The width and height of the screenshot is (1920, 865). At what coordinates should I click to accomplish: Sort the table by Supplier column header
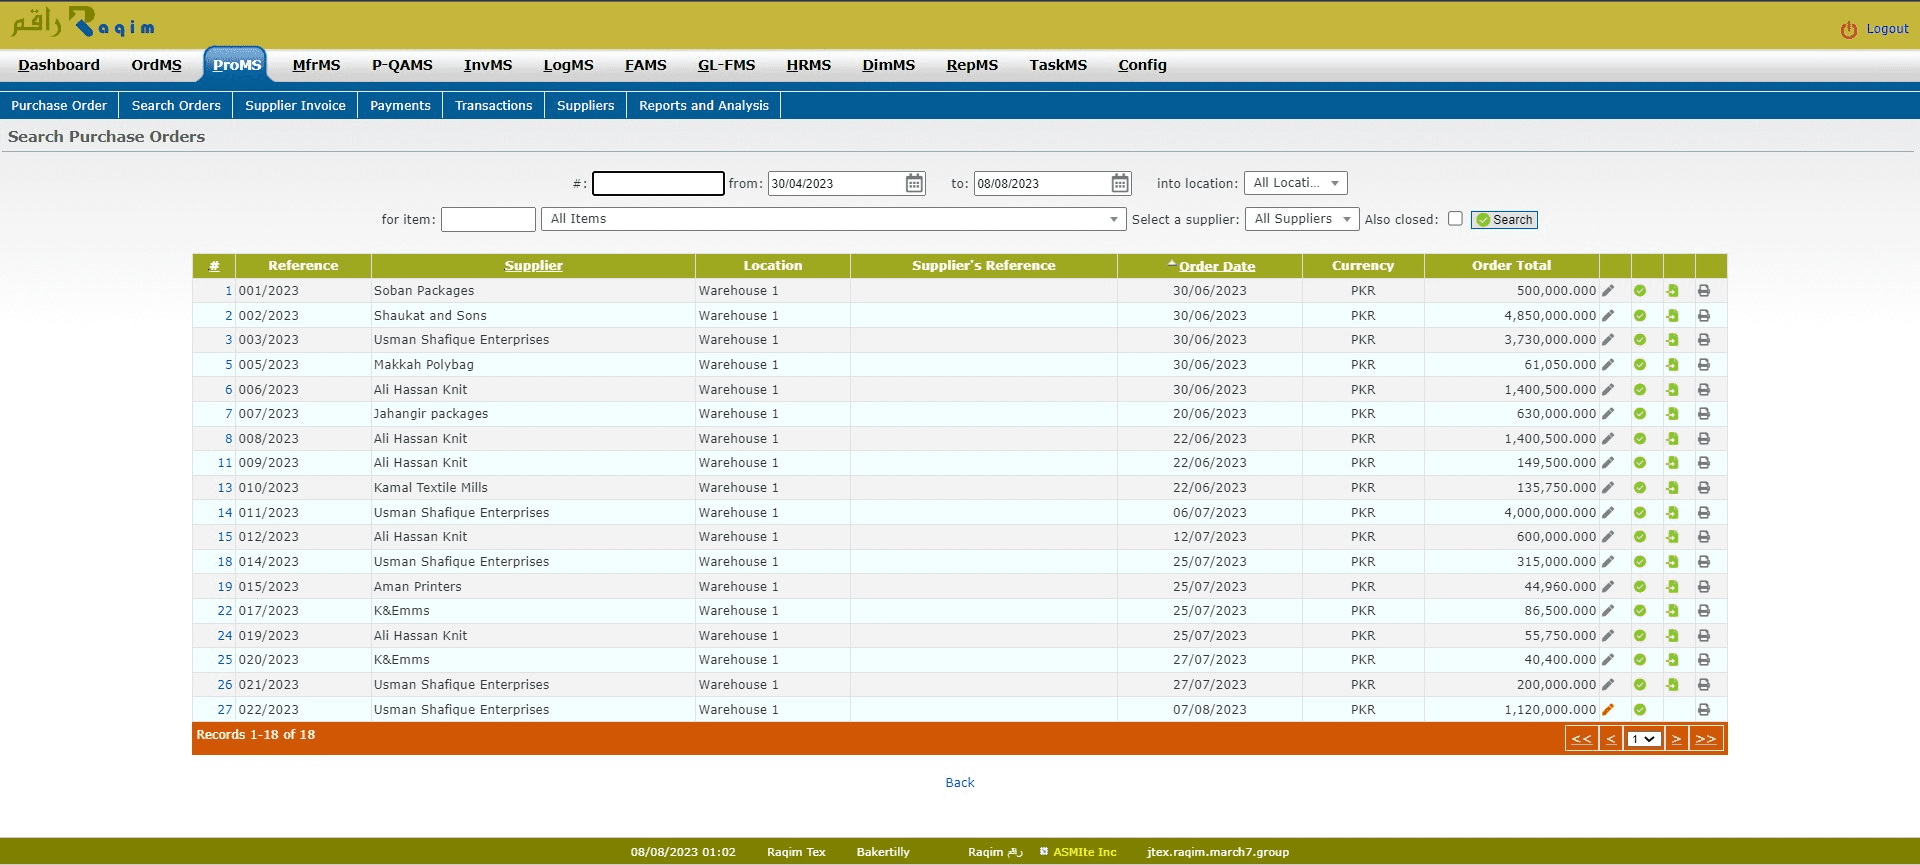[533, 266]
